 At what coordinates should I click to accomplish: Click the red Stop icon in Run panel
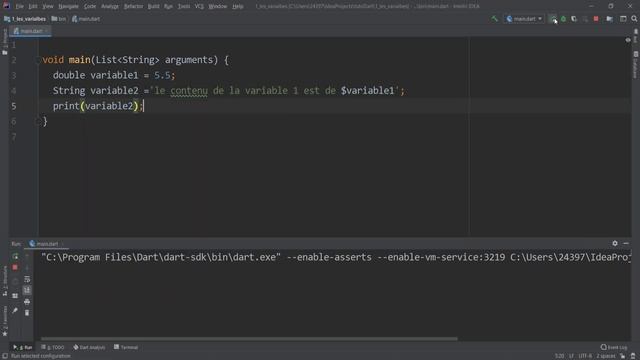pyautogui.click(x=15, y=267)
